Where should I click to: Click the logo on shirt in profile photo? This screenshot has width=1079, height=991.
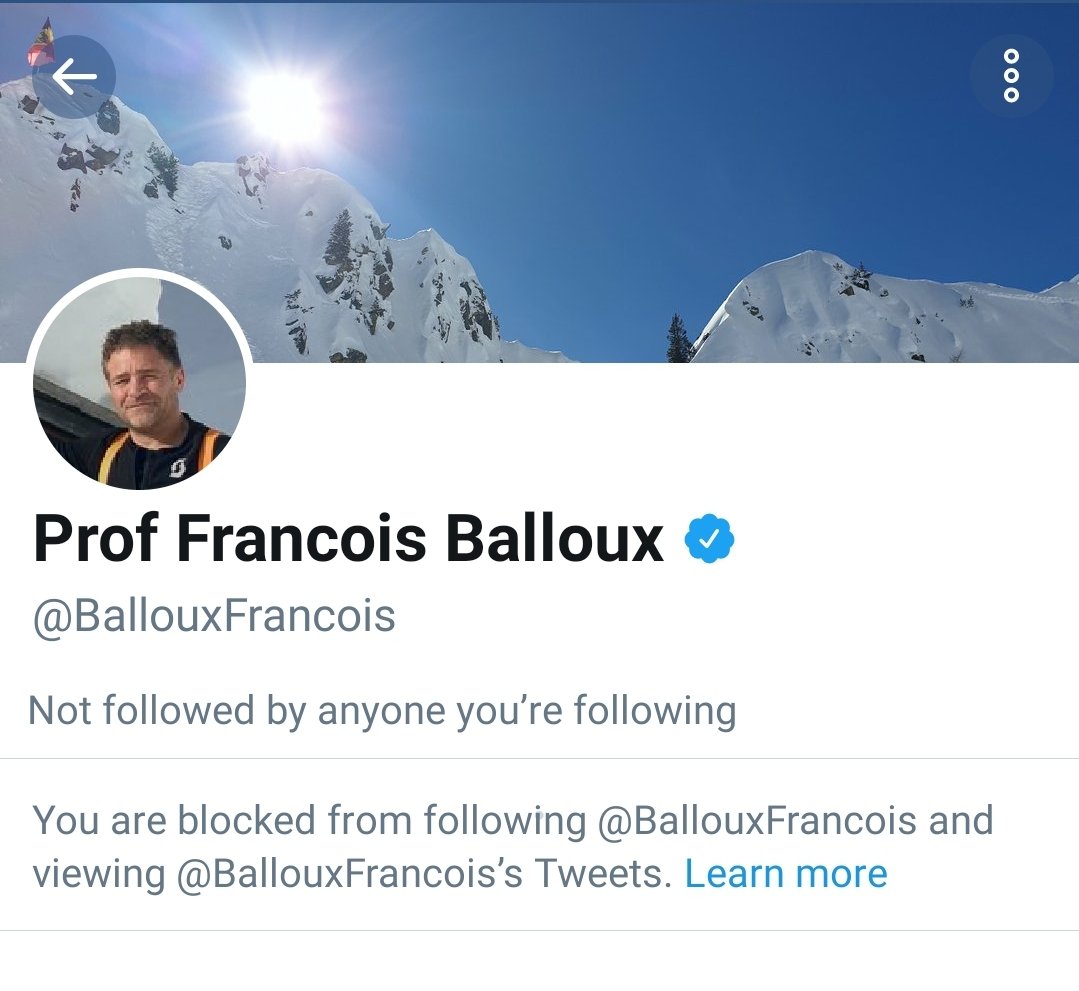coord(177,469)
